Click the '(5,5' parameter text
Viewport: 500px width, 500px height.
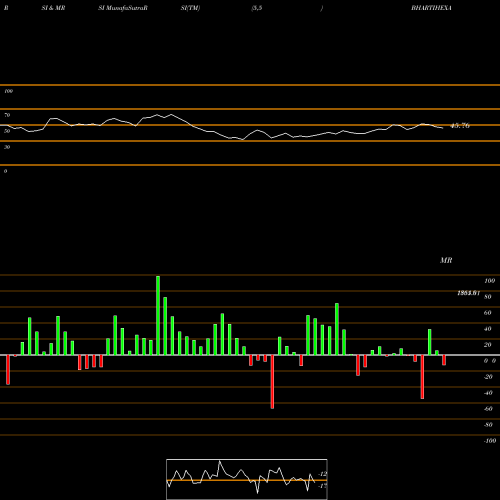point(257,8)
